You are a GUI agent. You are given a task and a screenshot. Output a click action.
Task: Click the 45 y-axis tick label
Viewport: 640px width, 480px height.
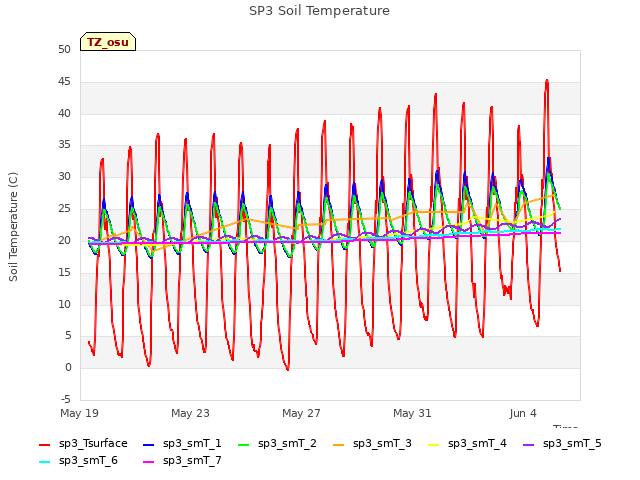[x=64, y=82]
